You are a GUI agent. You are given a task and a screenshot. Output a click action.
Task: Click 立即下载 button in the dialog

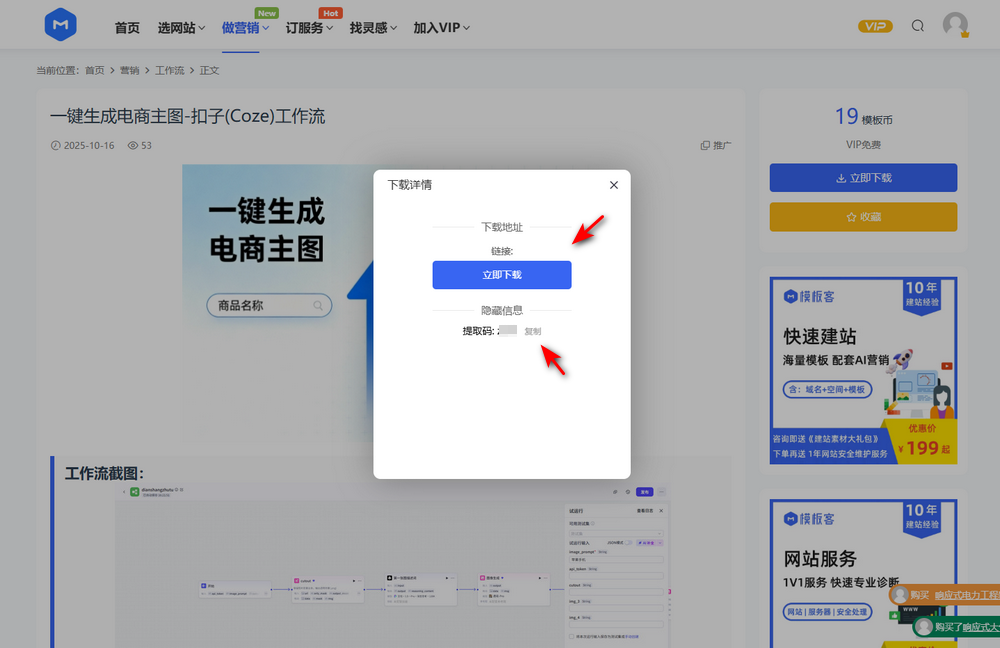(502, 275)
